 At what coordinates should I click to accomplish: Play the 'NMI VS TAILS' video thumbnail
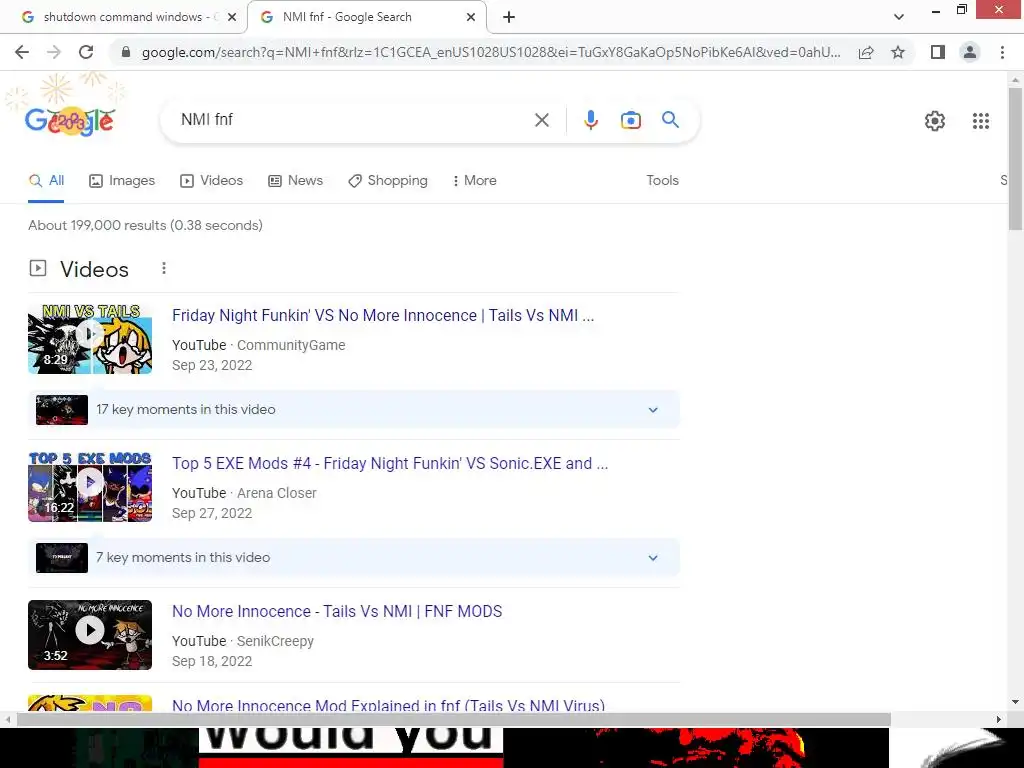point(90,339)
